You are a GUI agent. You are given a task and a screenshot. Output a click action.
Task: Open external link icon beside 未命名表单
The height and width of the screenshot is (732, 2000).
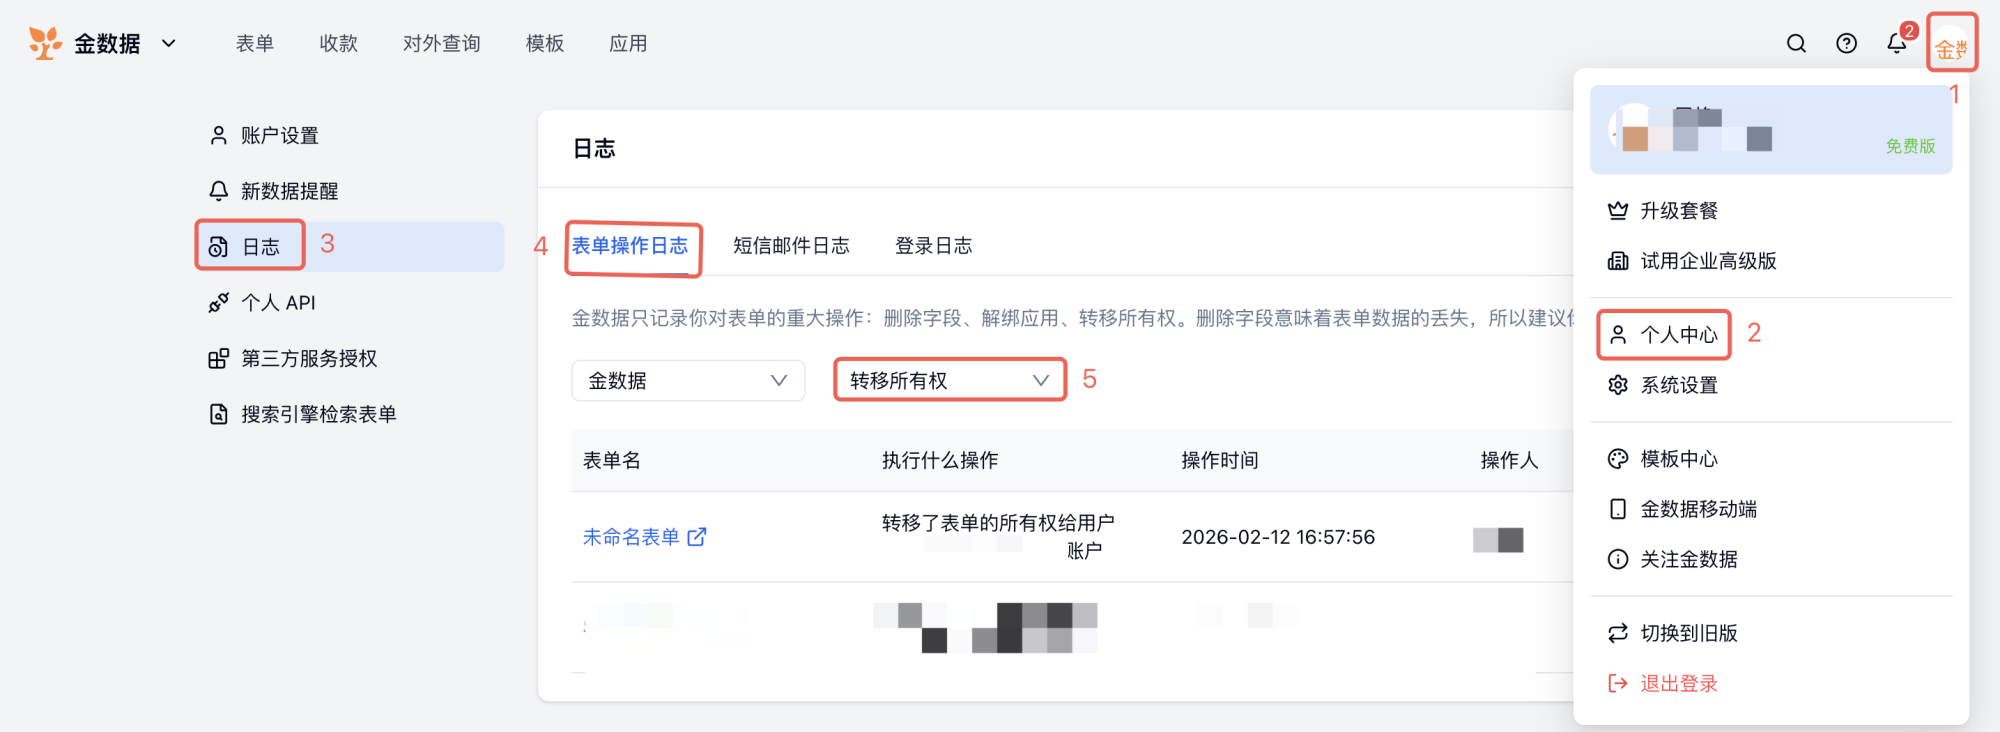(x=697, y=537)
